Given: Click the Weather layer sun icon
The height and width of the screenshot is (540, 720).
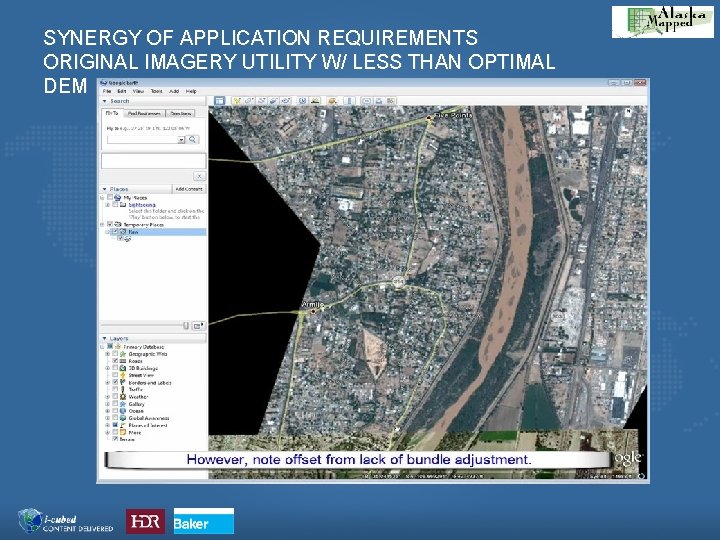Looking at the screenshot, I should pos(123,397).
